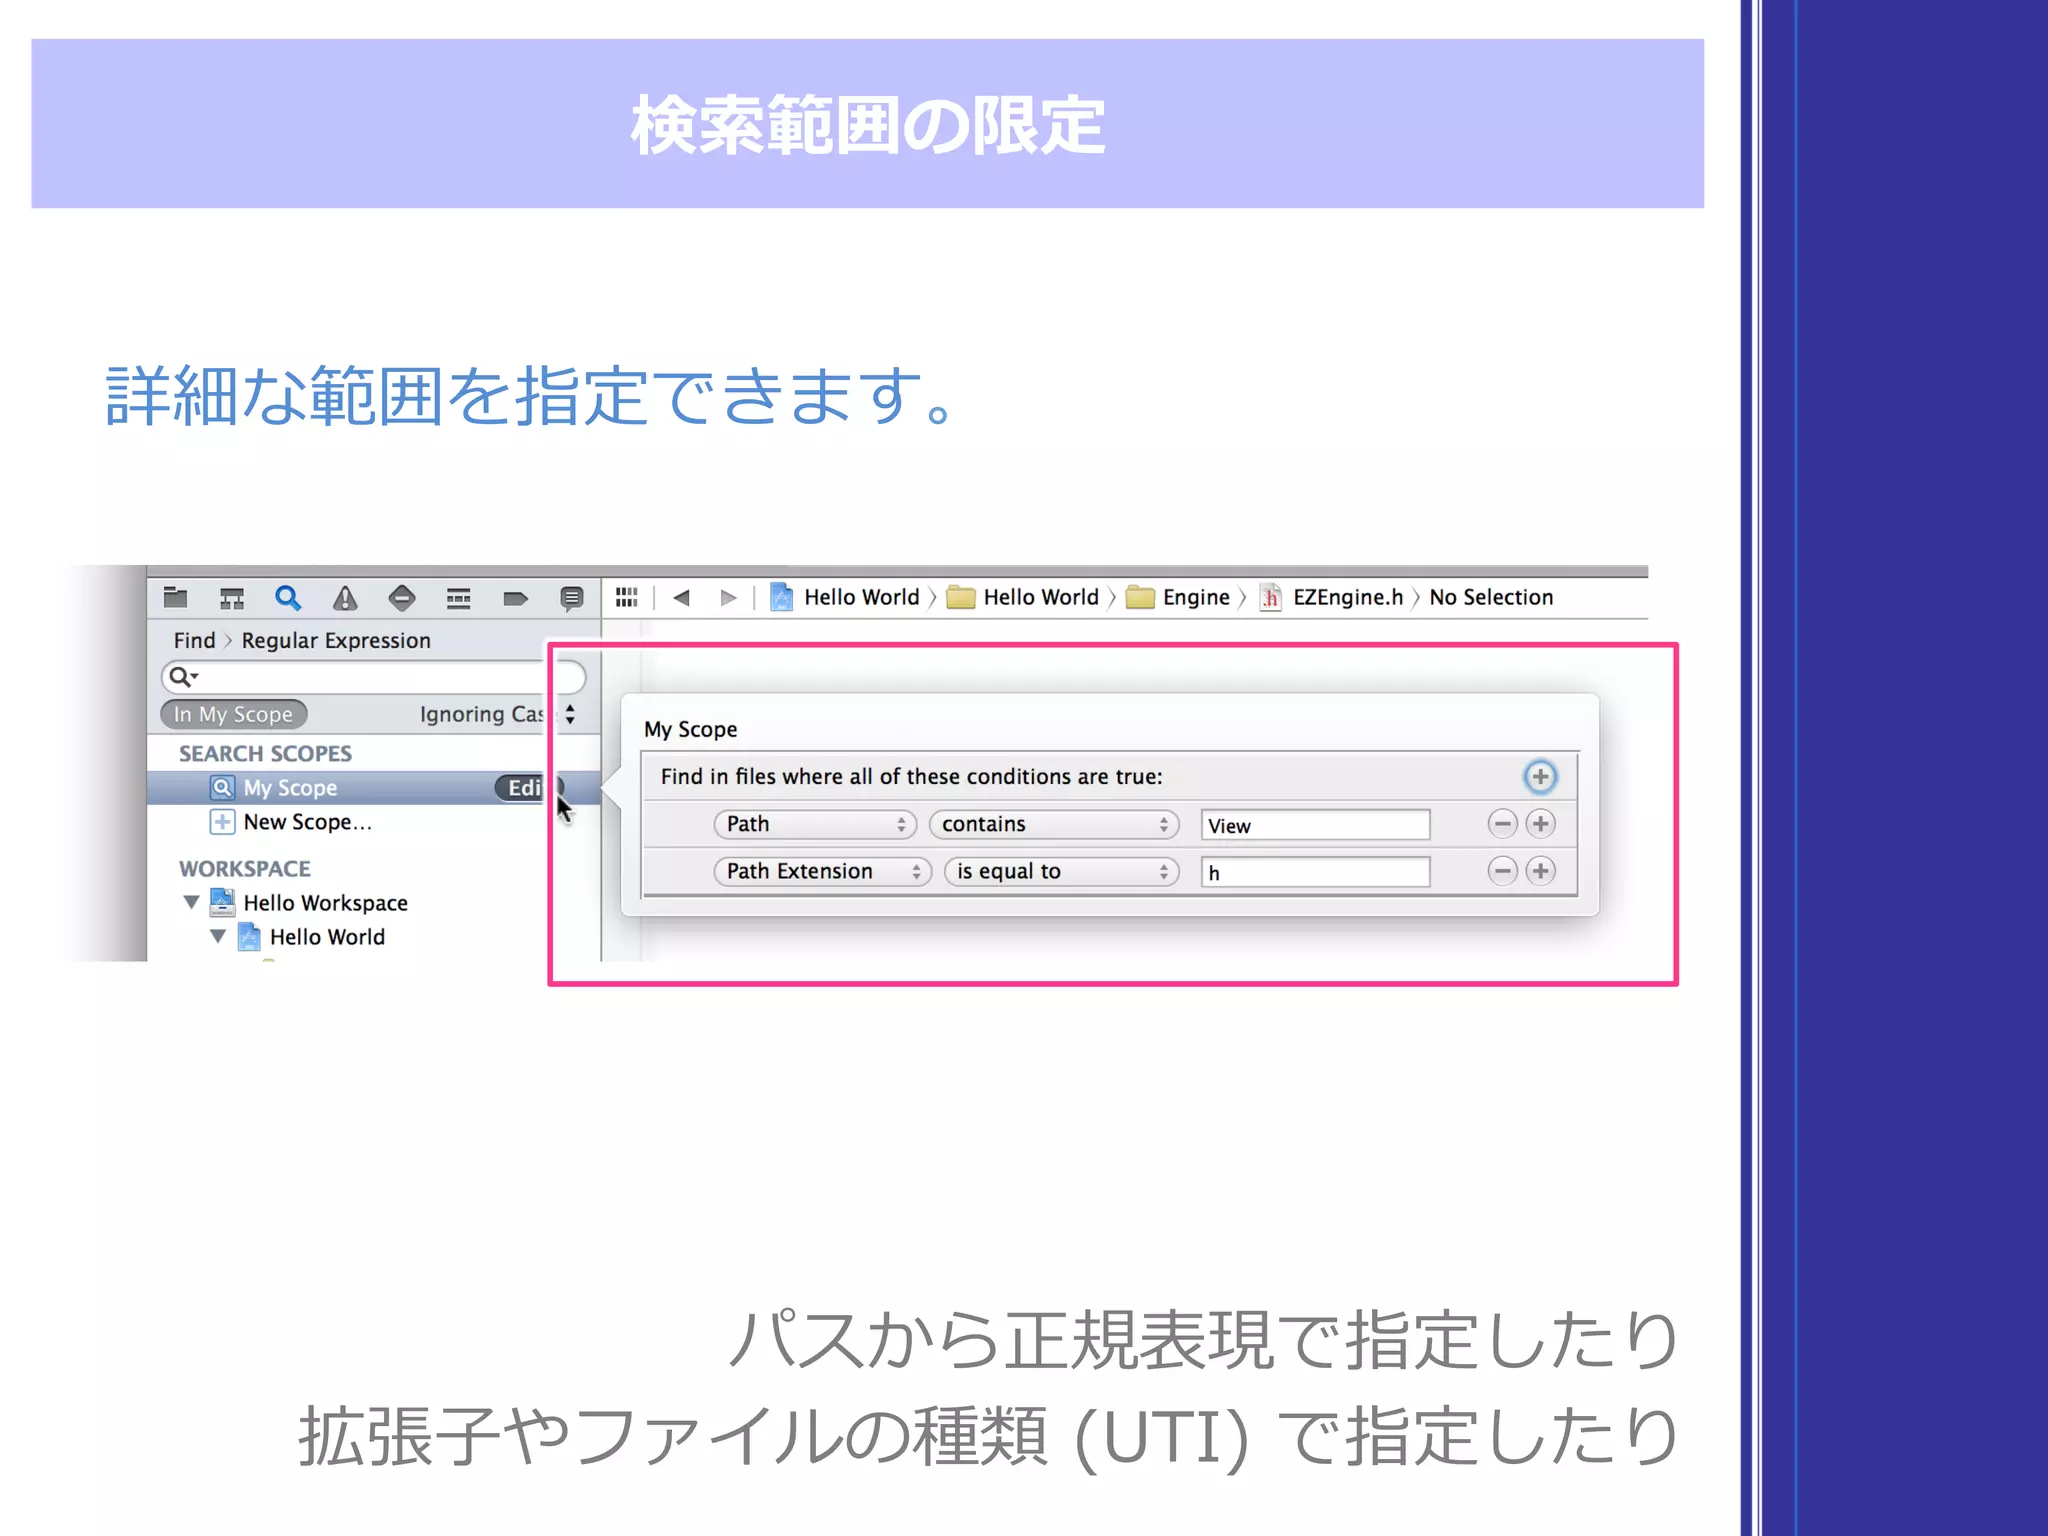Screen dimensions: 2048x1536
Task: Click Engine folder in jump bar
Action: click(1178, 598)
